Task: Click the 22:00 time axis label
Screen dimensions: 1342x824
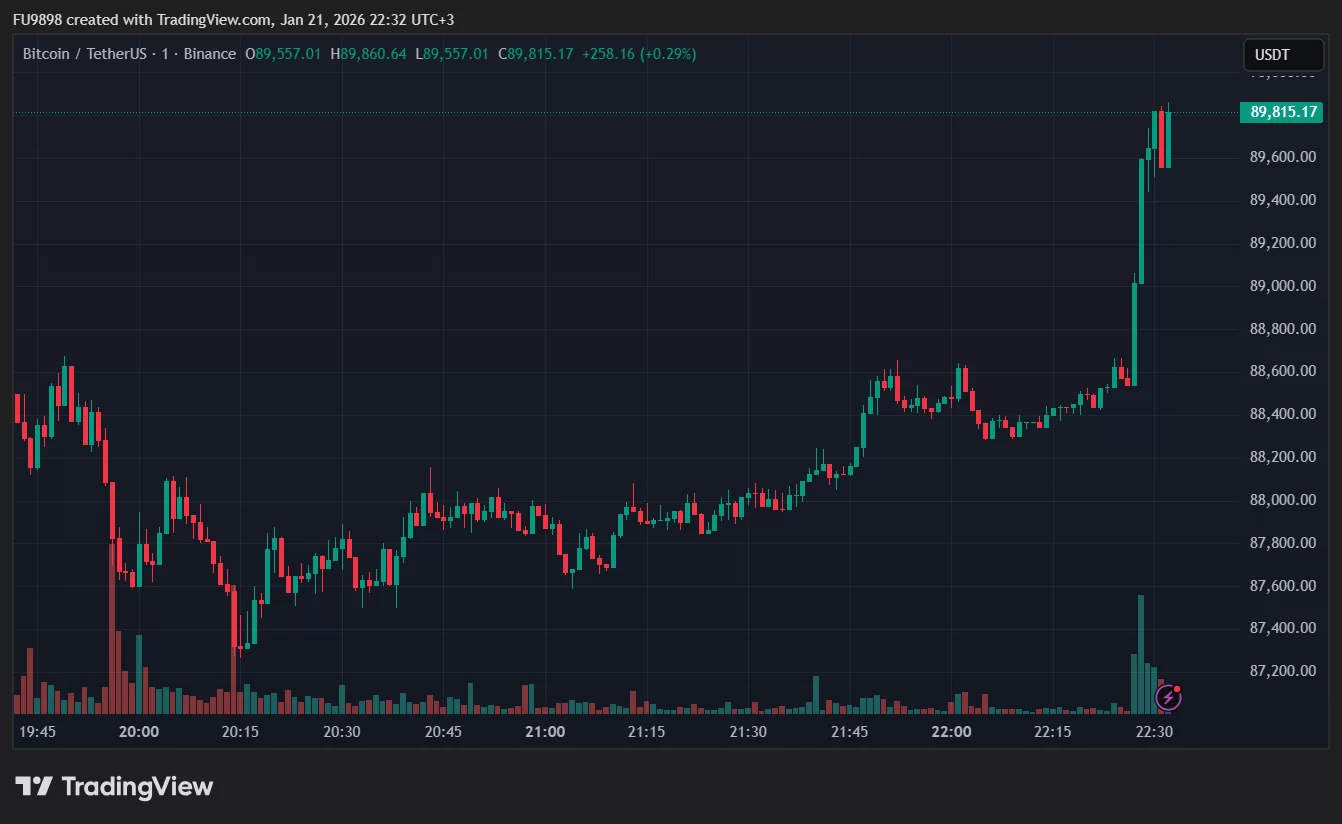Action: point(950,732)
